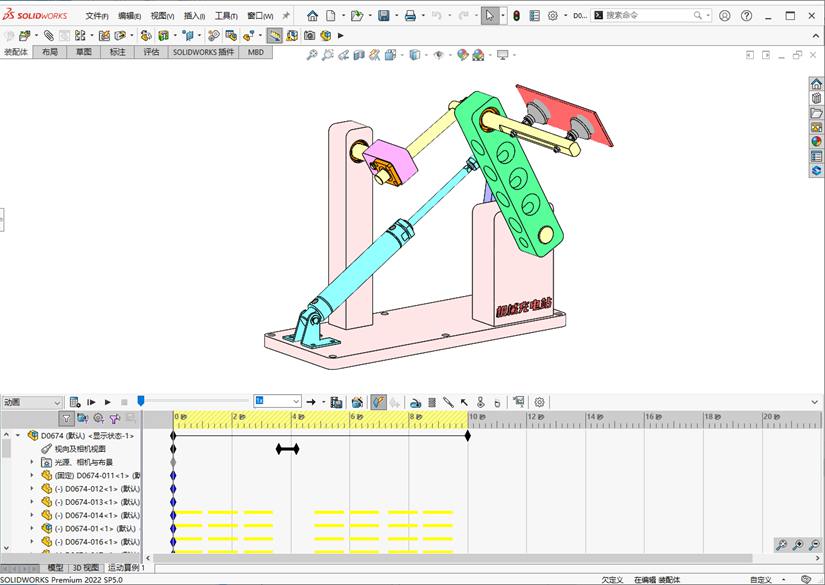Save the current document
The width and height of the screenshot is (825, 585).
pos(384,16)
